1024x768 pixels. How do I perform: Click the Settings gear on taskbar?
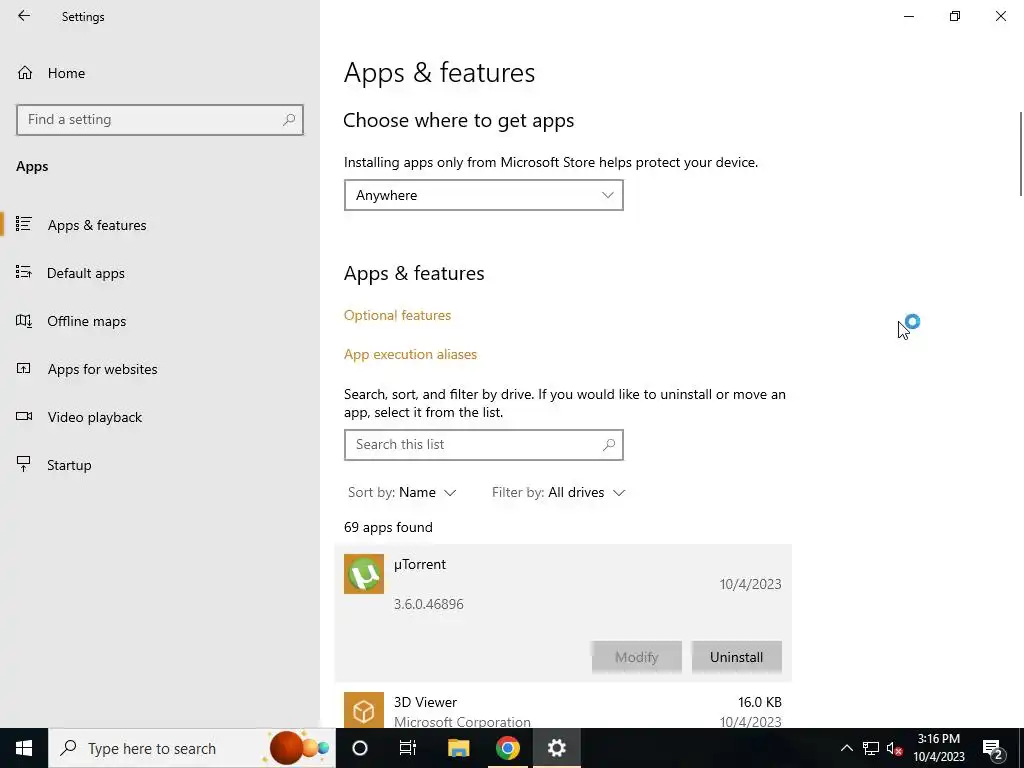click(x=556, y=748)
